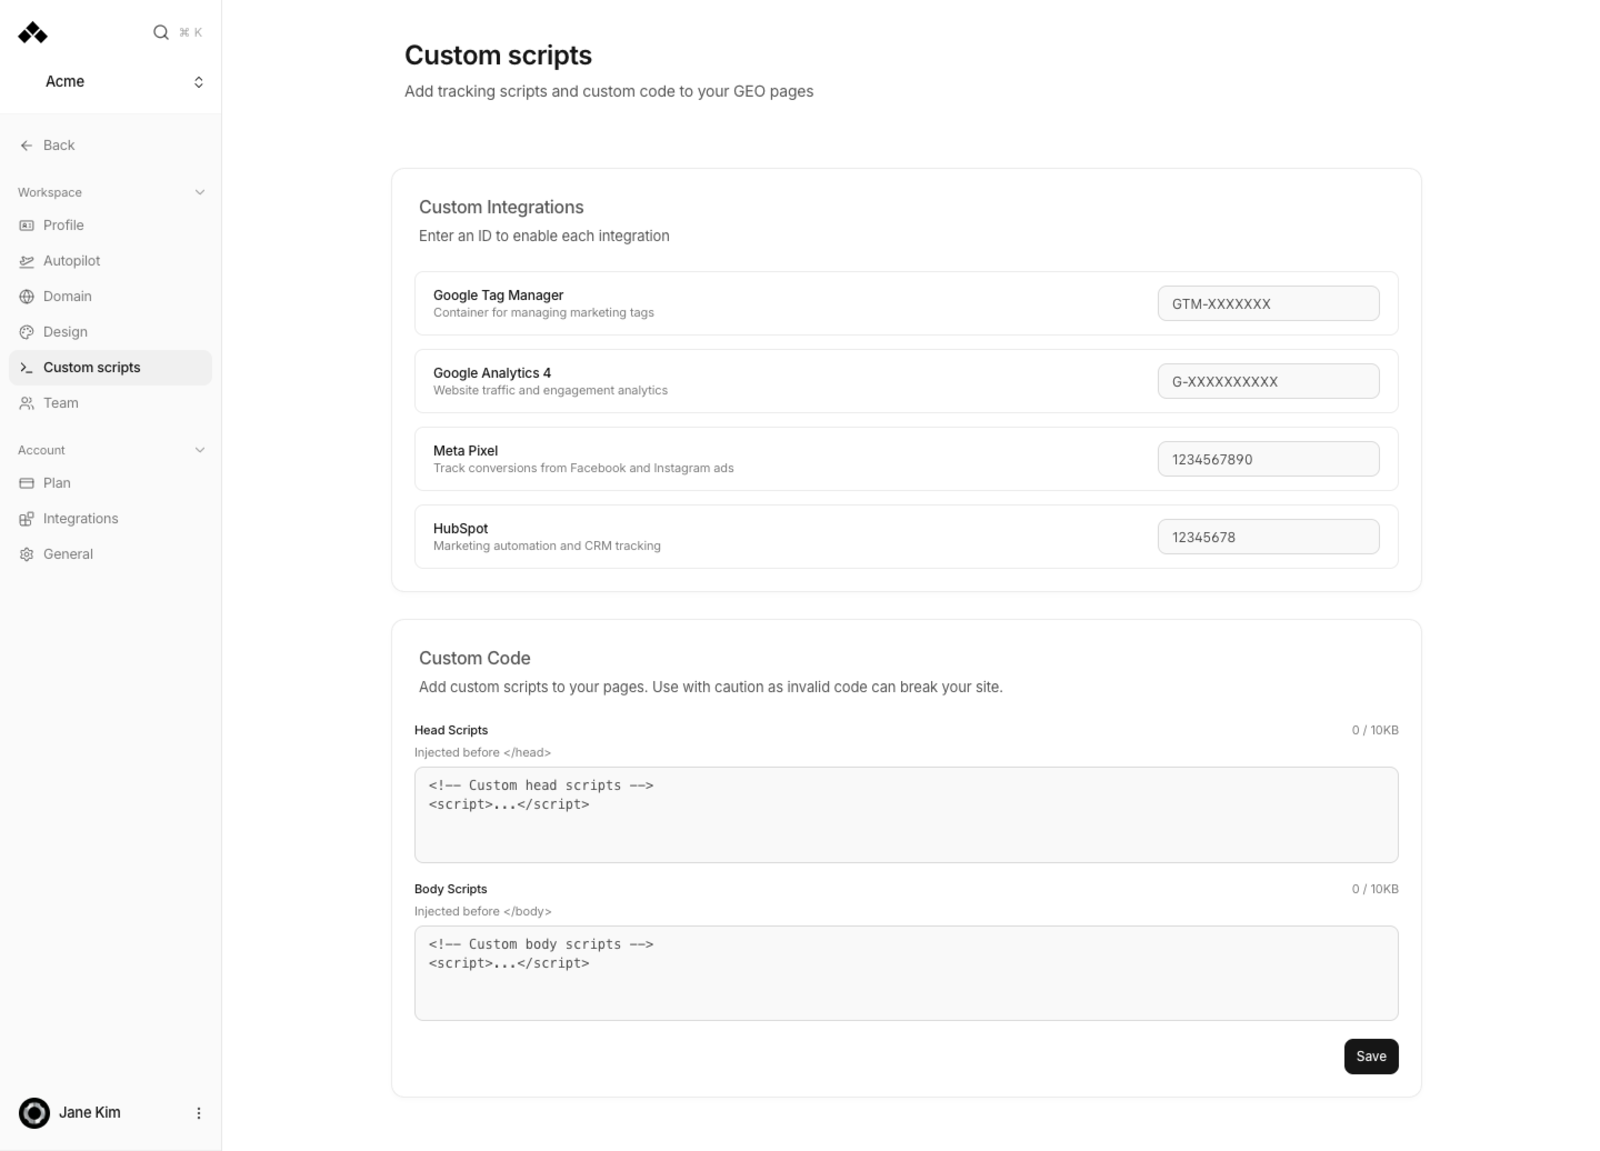The image size is (1600, 1151).
Task: Go Back from settings
Action: 111,145
